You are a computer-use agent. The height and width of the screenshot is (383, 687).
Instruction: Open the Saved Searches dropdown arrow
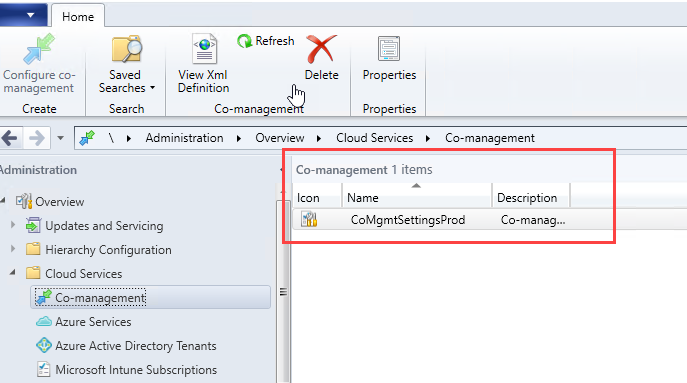pos(152,88)
